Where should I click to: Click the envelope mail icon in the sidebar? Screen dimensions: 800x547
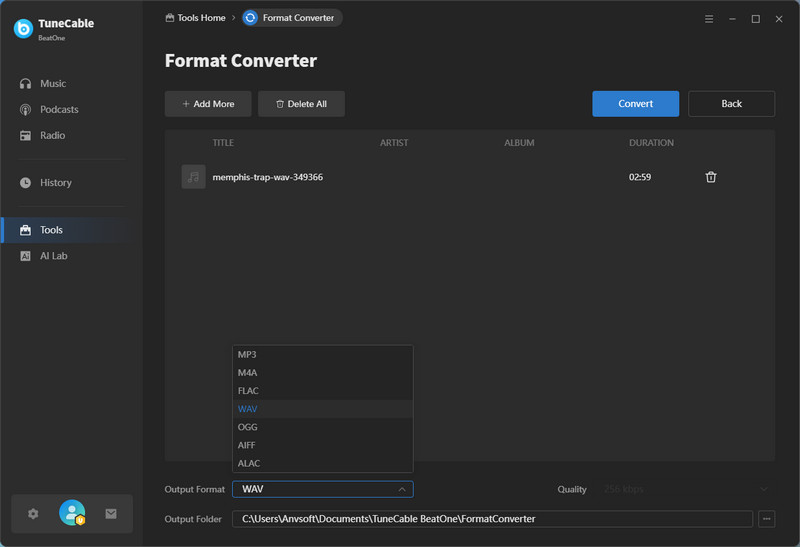[x=111, y=514]
